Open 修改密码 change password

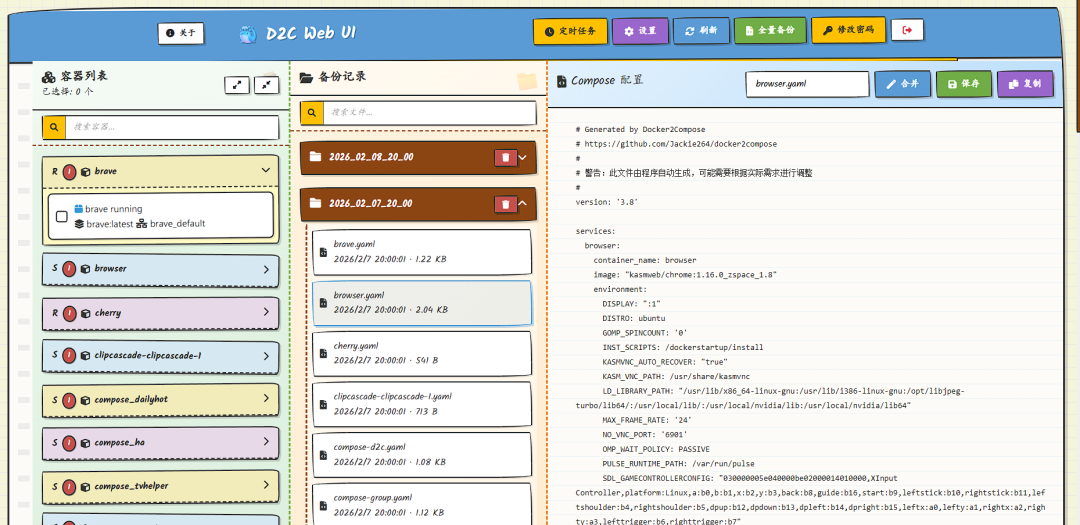point(848,30)
